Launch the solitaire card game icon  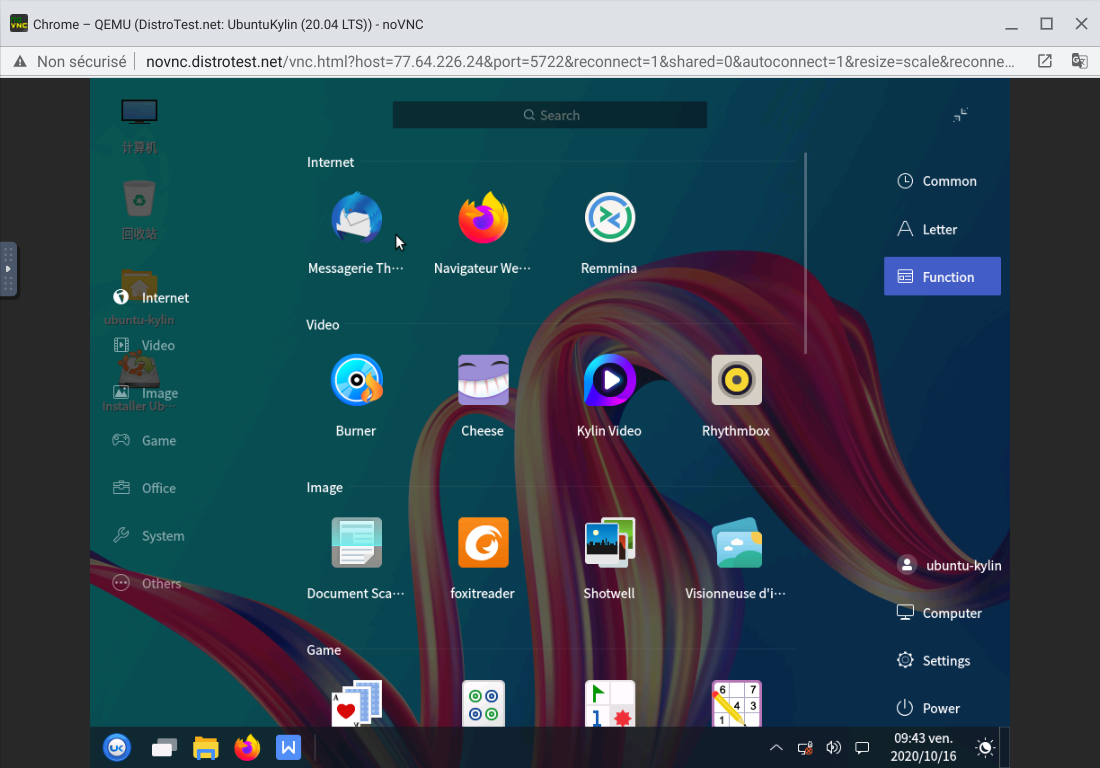tap(356, 703)
